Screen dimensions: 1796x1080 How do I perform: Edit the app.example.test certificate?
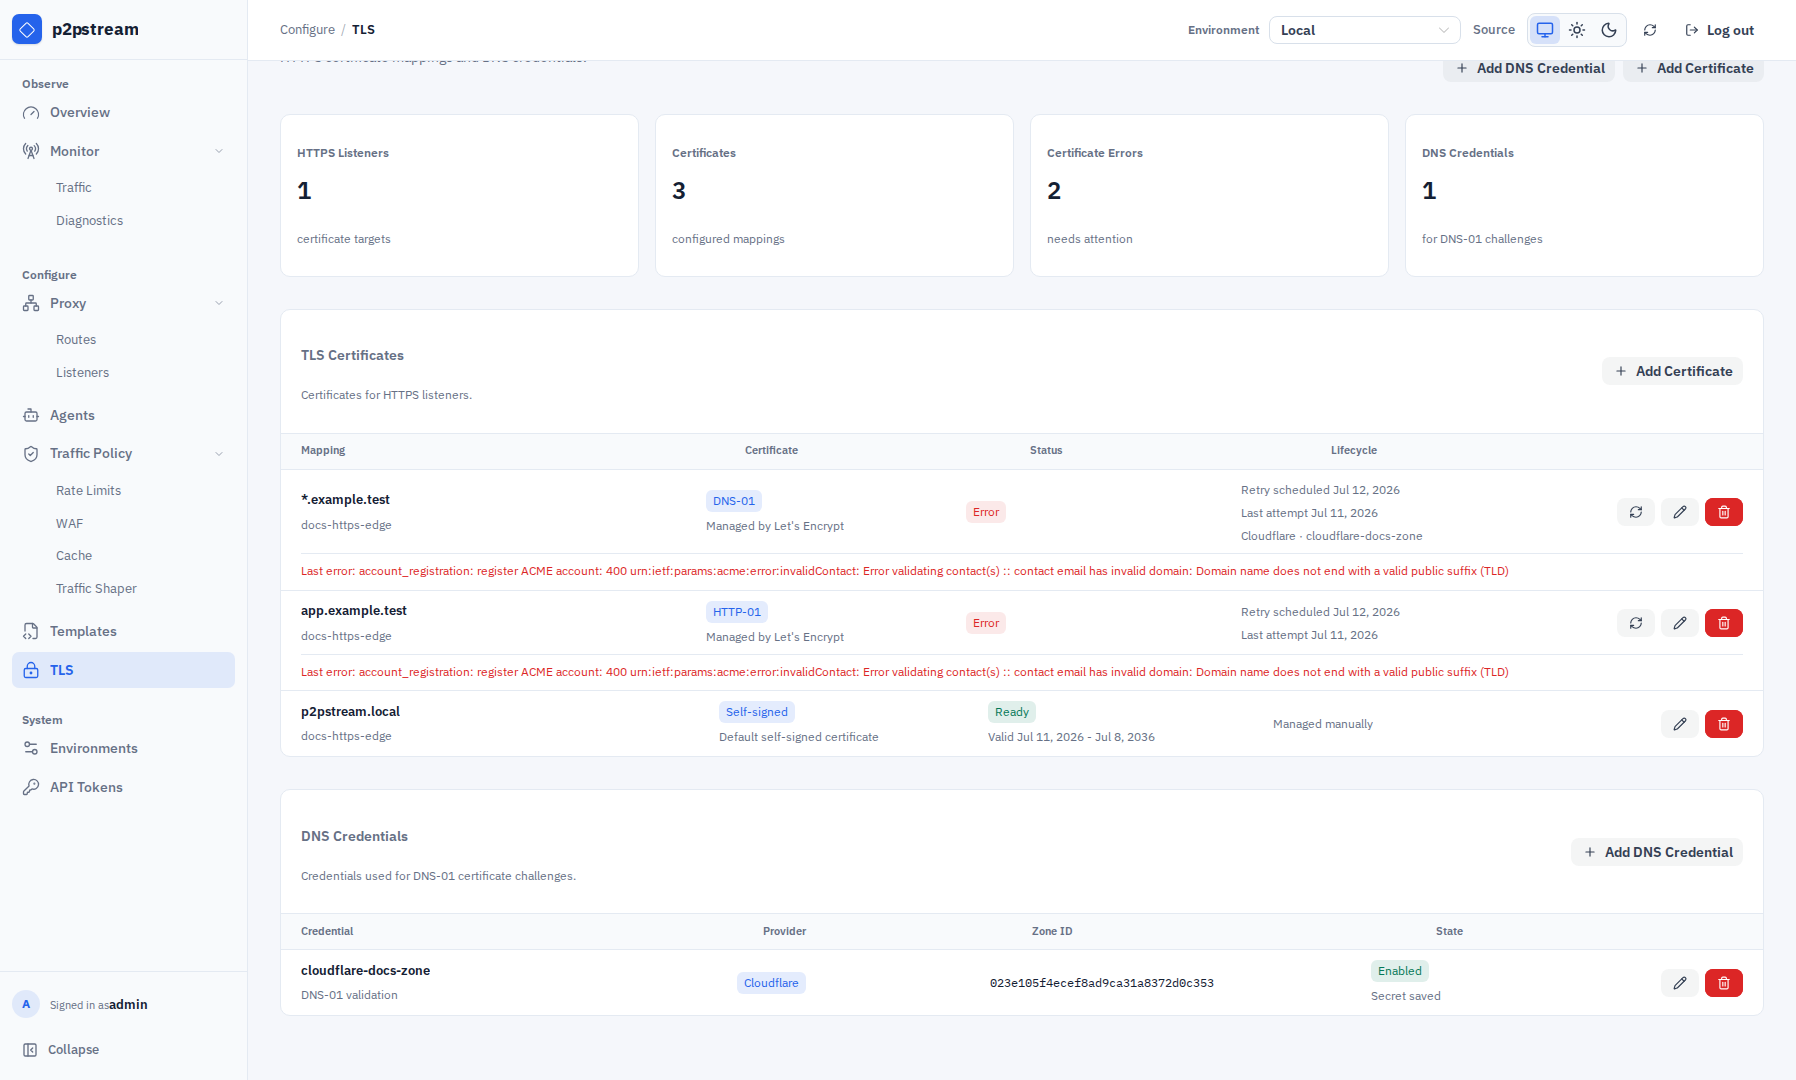pyautogui.click(x=1680, y=623)
